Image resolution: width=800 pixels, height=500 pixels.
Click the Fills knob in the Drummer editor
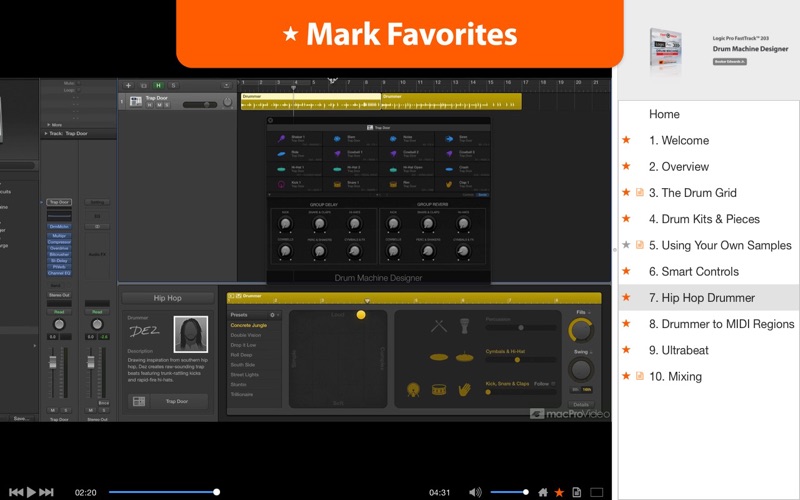click(581, 330)
